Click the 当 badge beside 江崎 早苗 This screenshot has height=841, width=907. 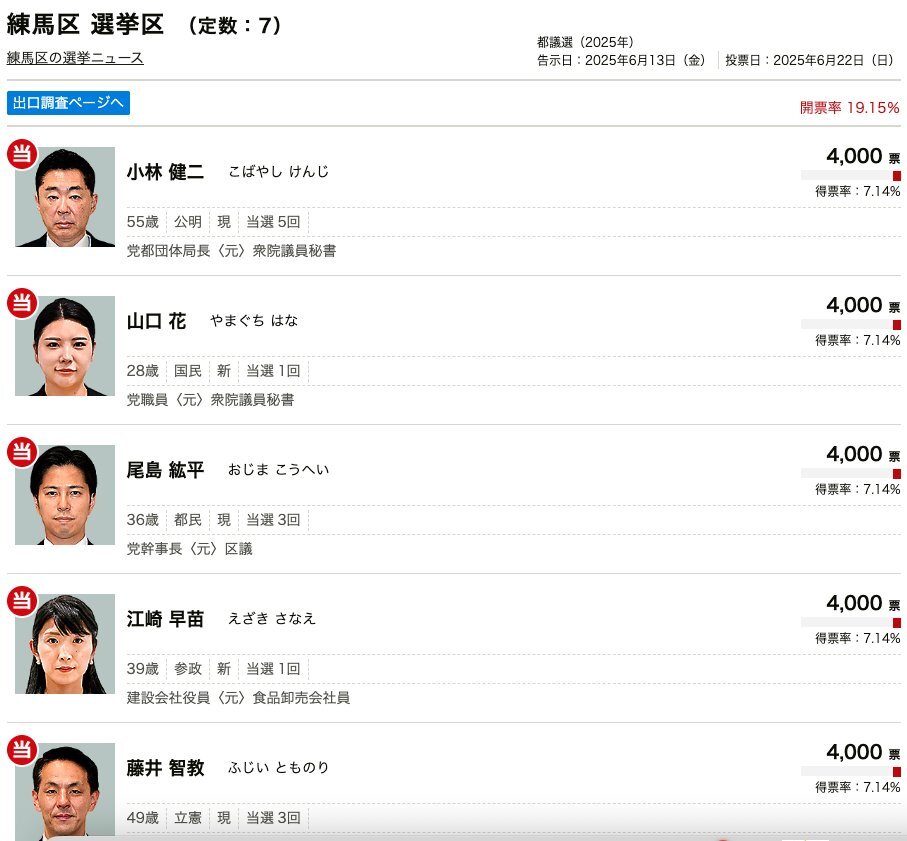(21, 601)
